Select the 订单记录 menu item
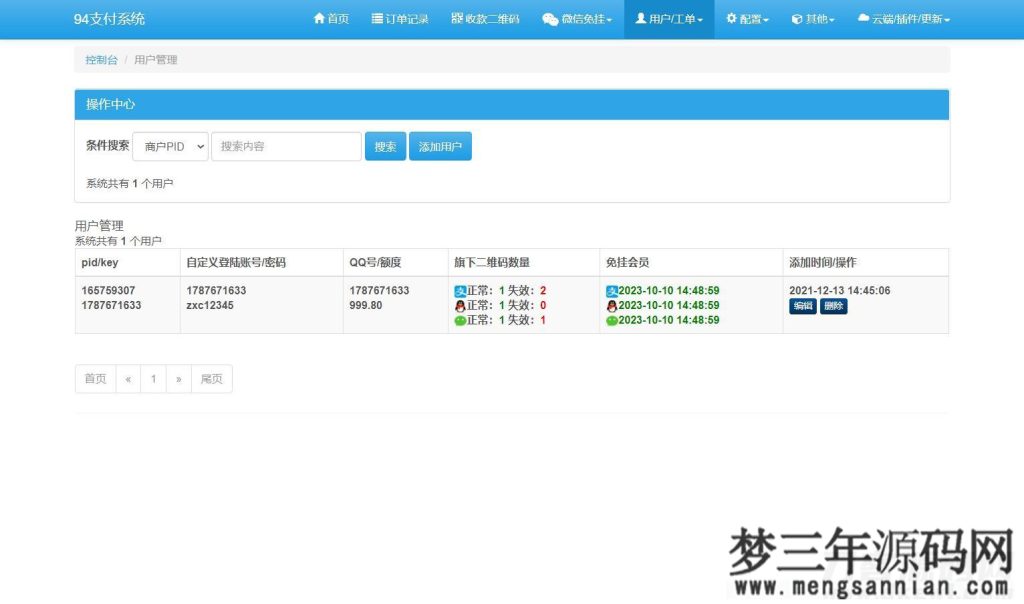 [x=400, y=18]
